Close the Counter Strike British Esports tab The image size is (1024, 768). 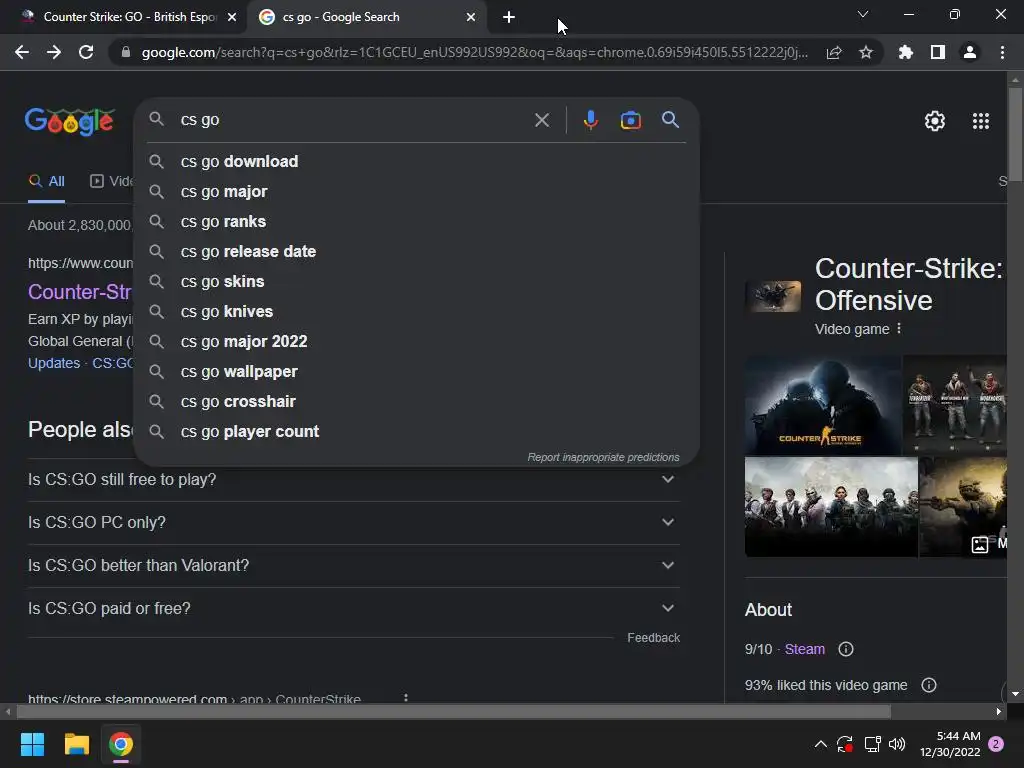(232, 17)
